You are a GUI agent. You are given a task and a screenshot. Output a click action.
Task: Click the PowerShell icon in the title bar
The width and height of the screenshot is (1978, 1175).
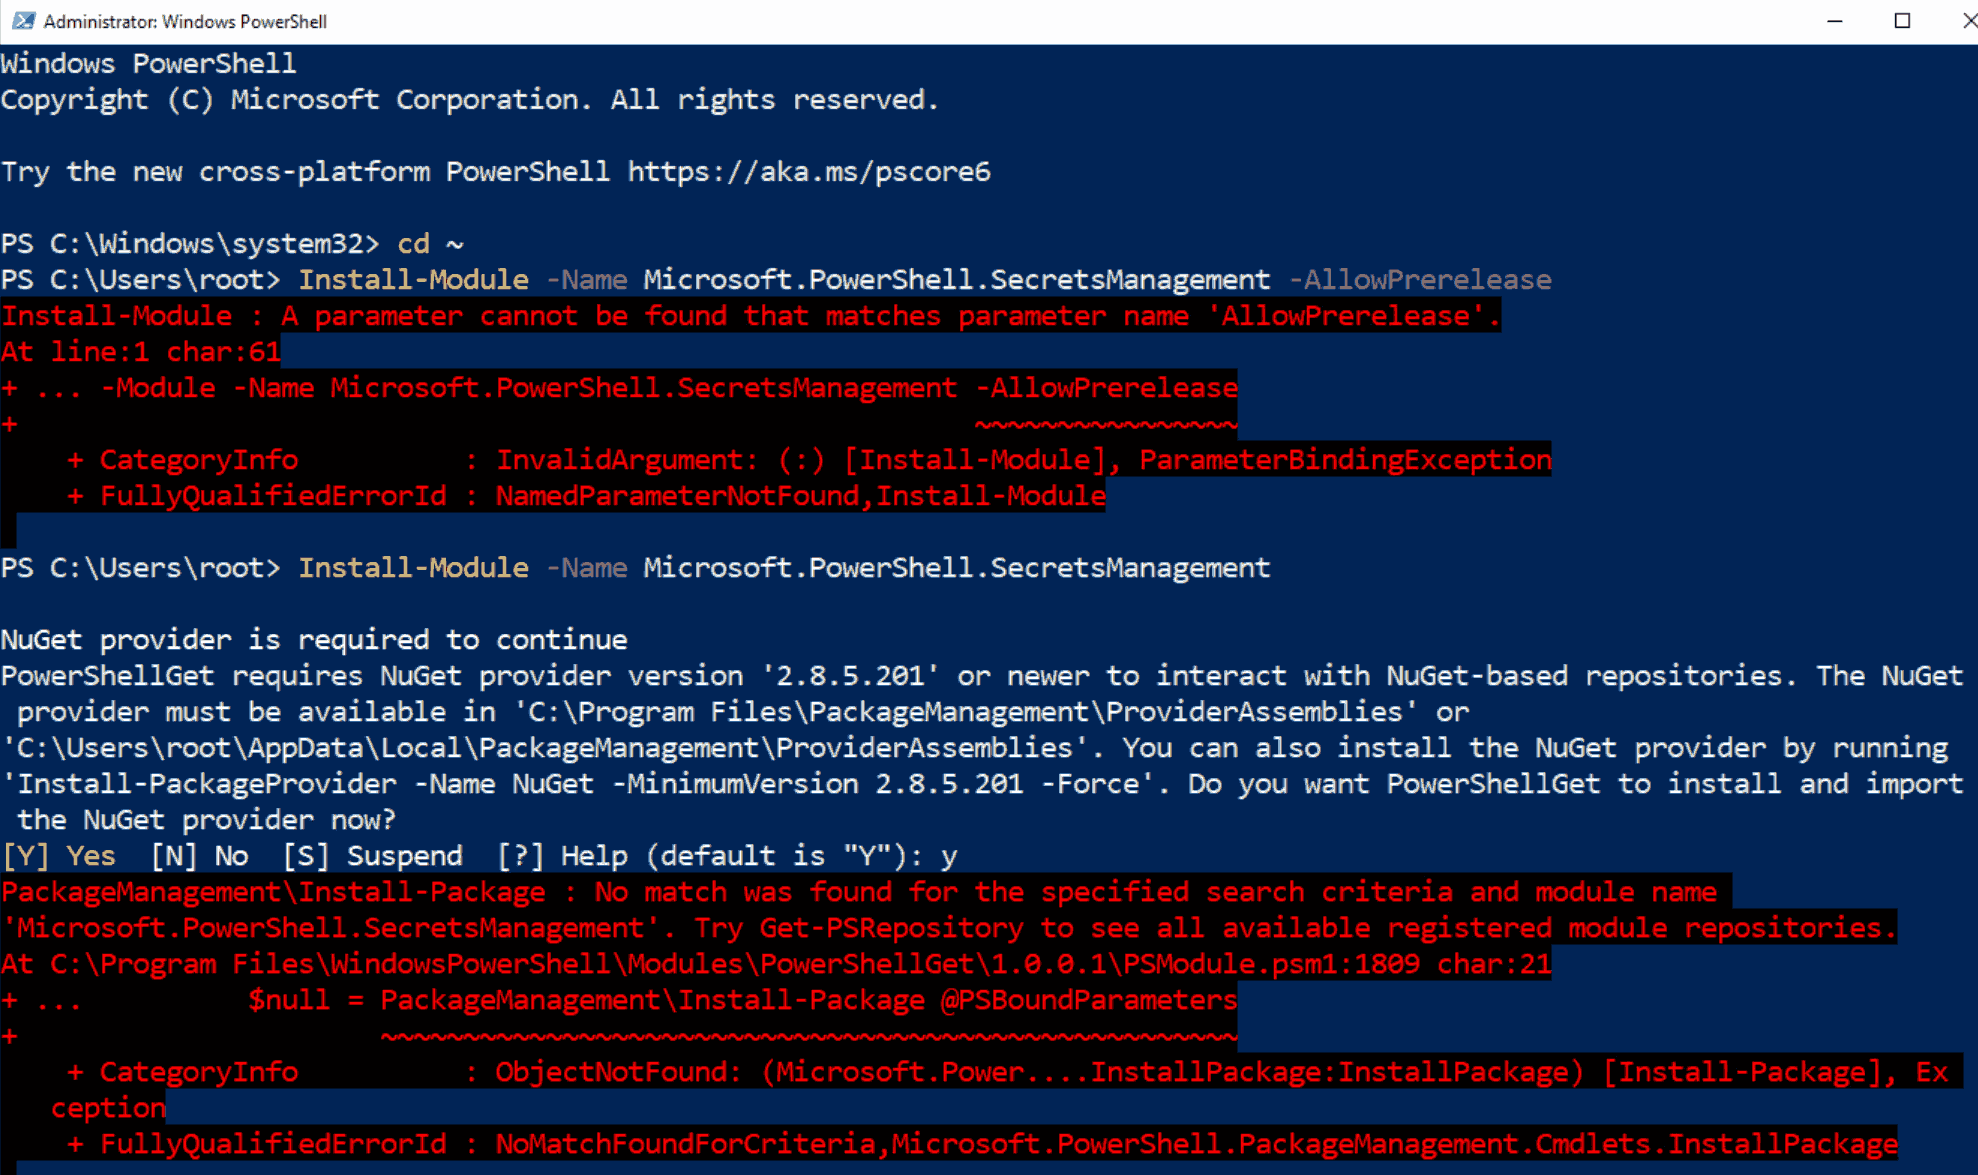[x=23, y=21]
